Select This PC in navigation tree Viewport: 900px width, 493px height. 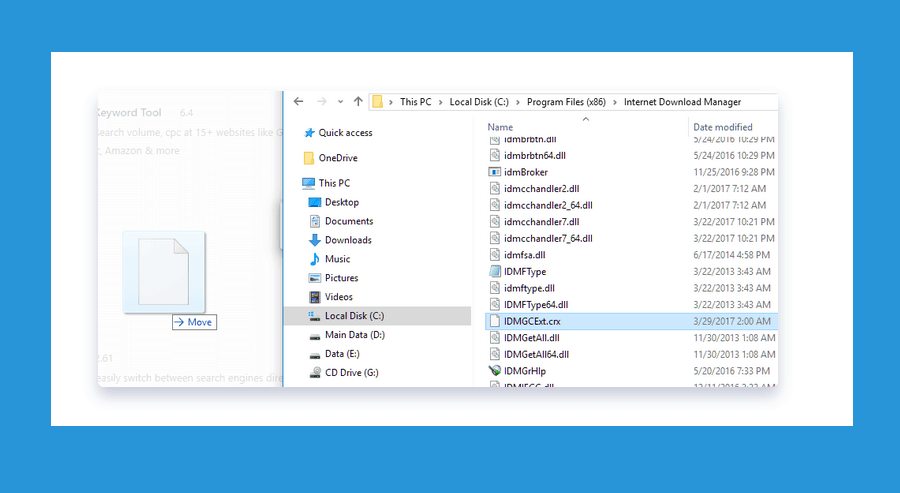334,183
